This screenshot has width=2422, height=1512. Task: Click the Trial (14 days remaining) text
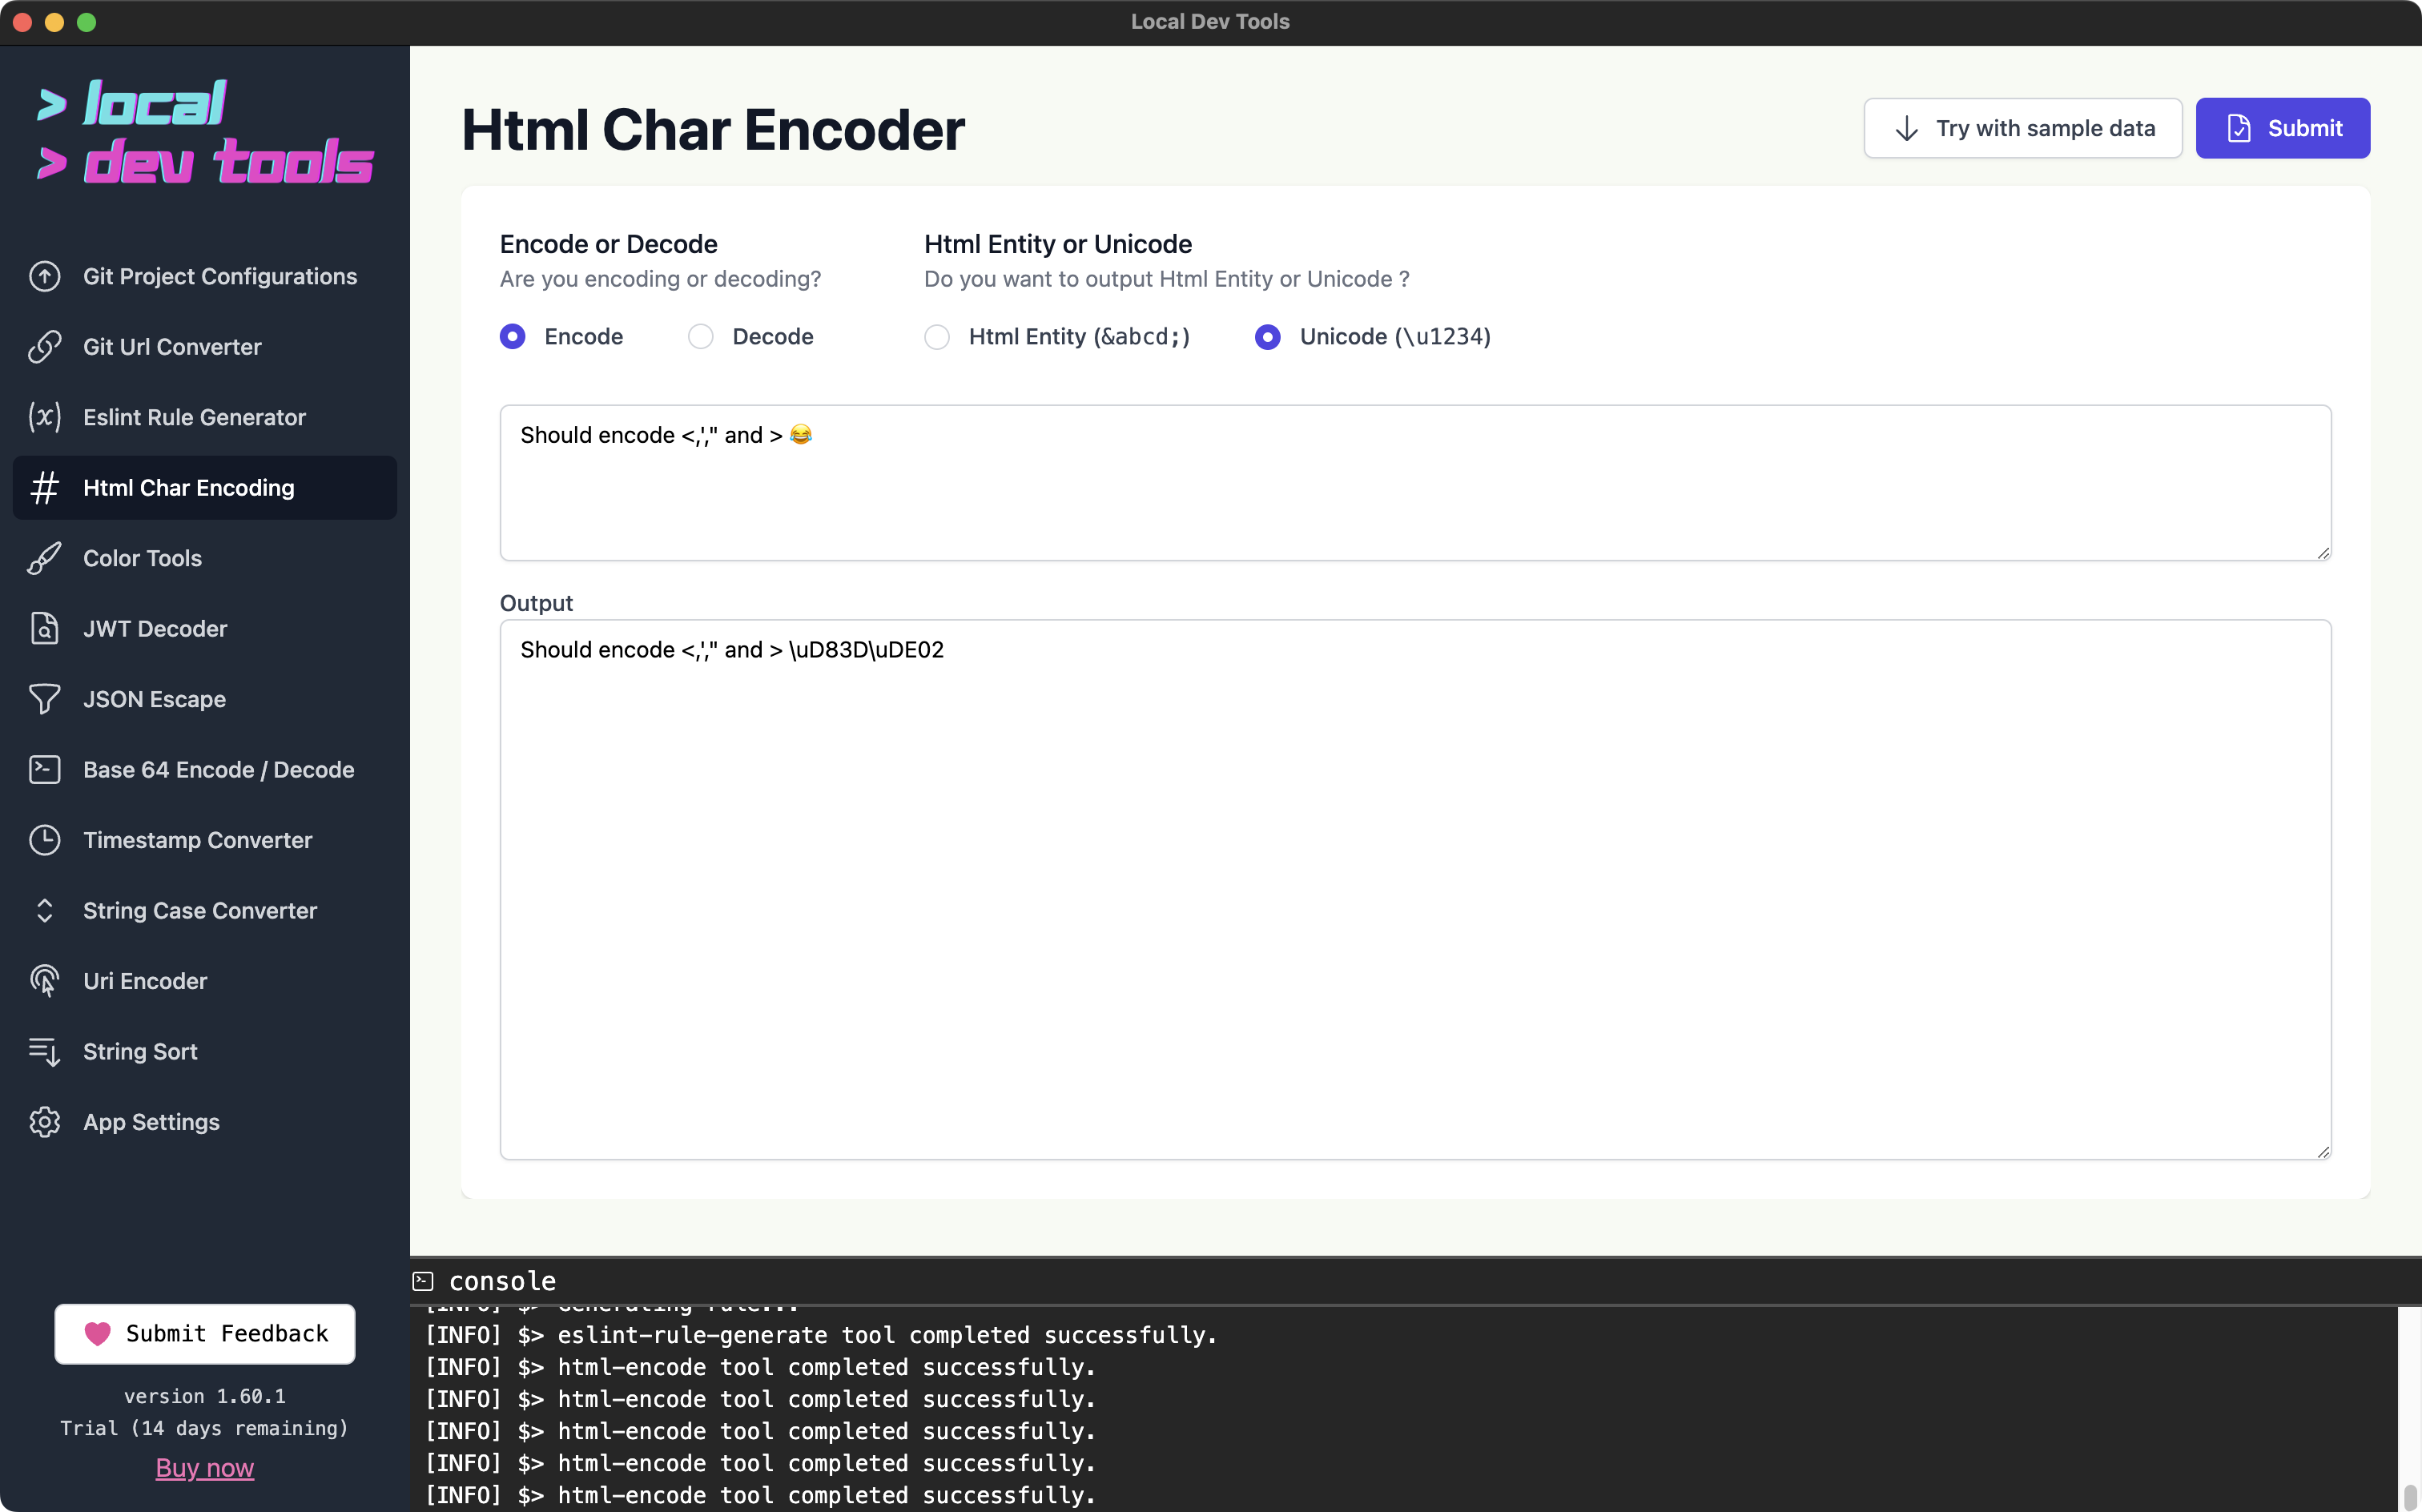pyautogui.click(x=205, y=1428)
